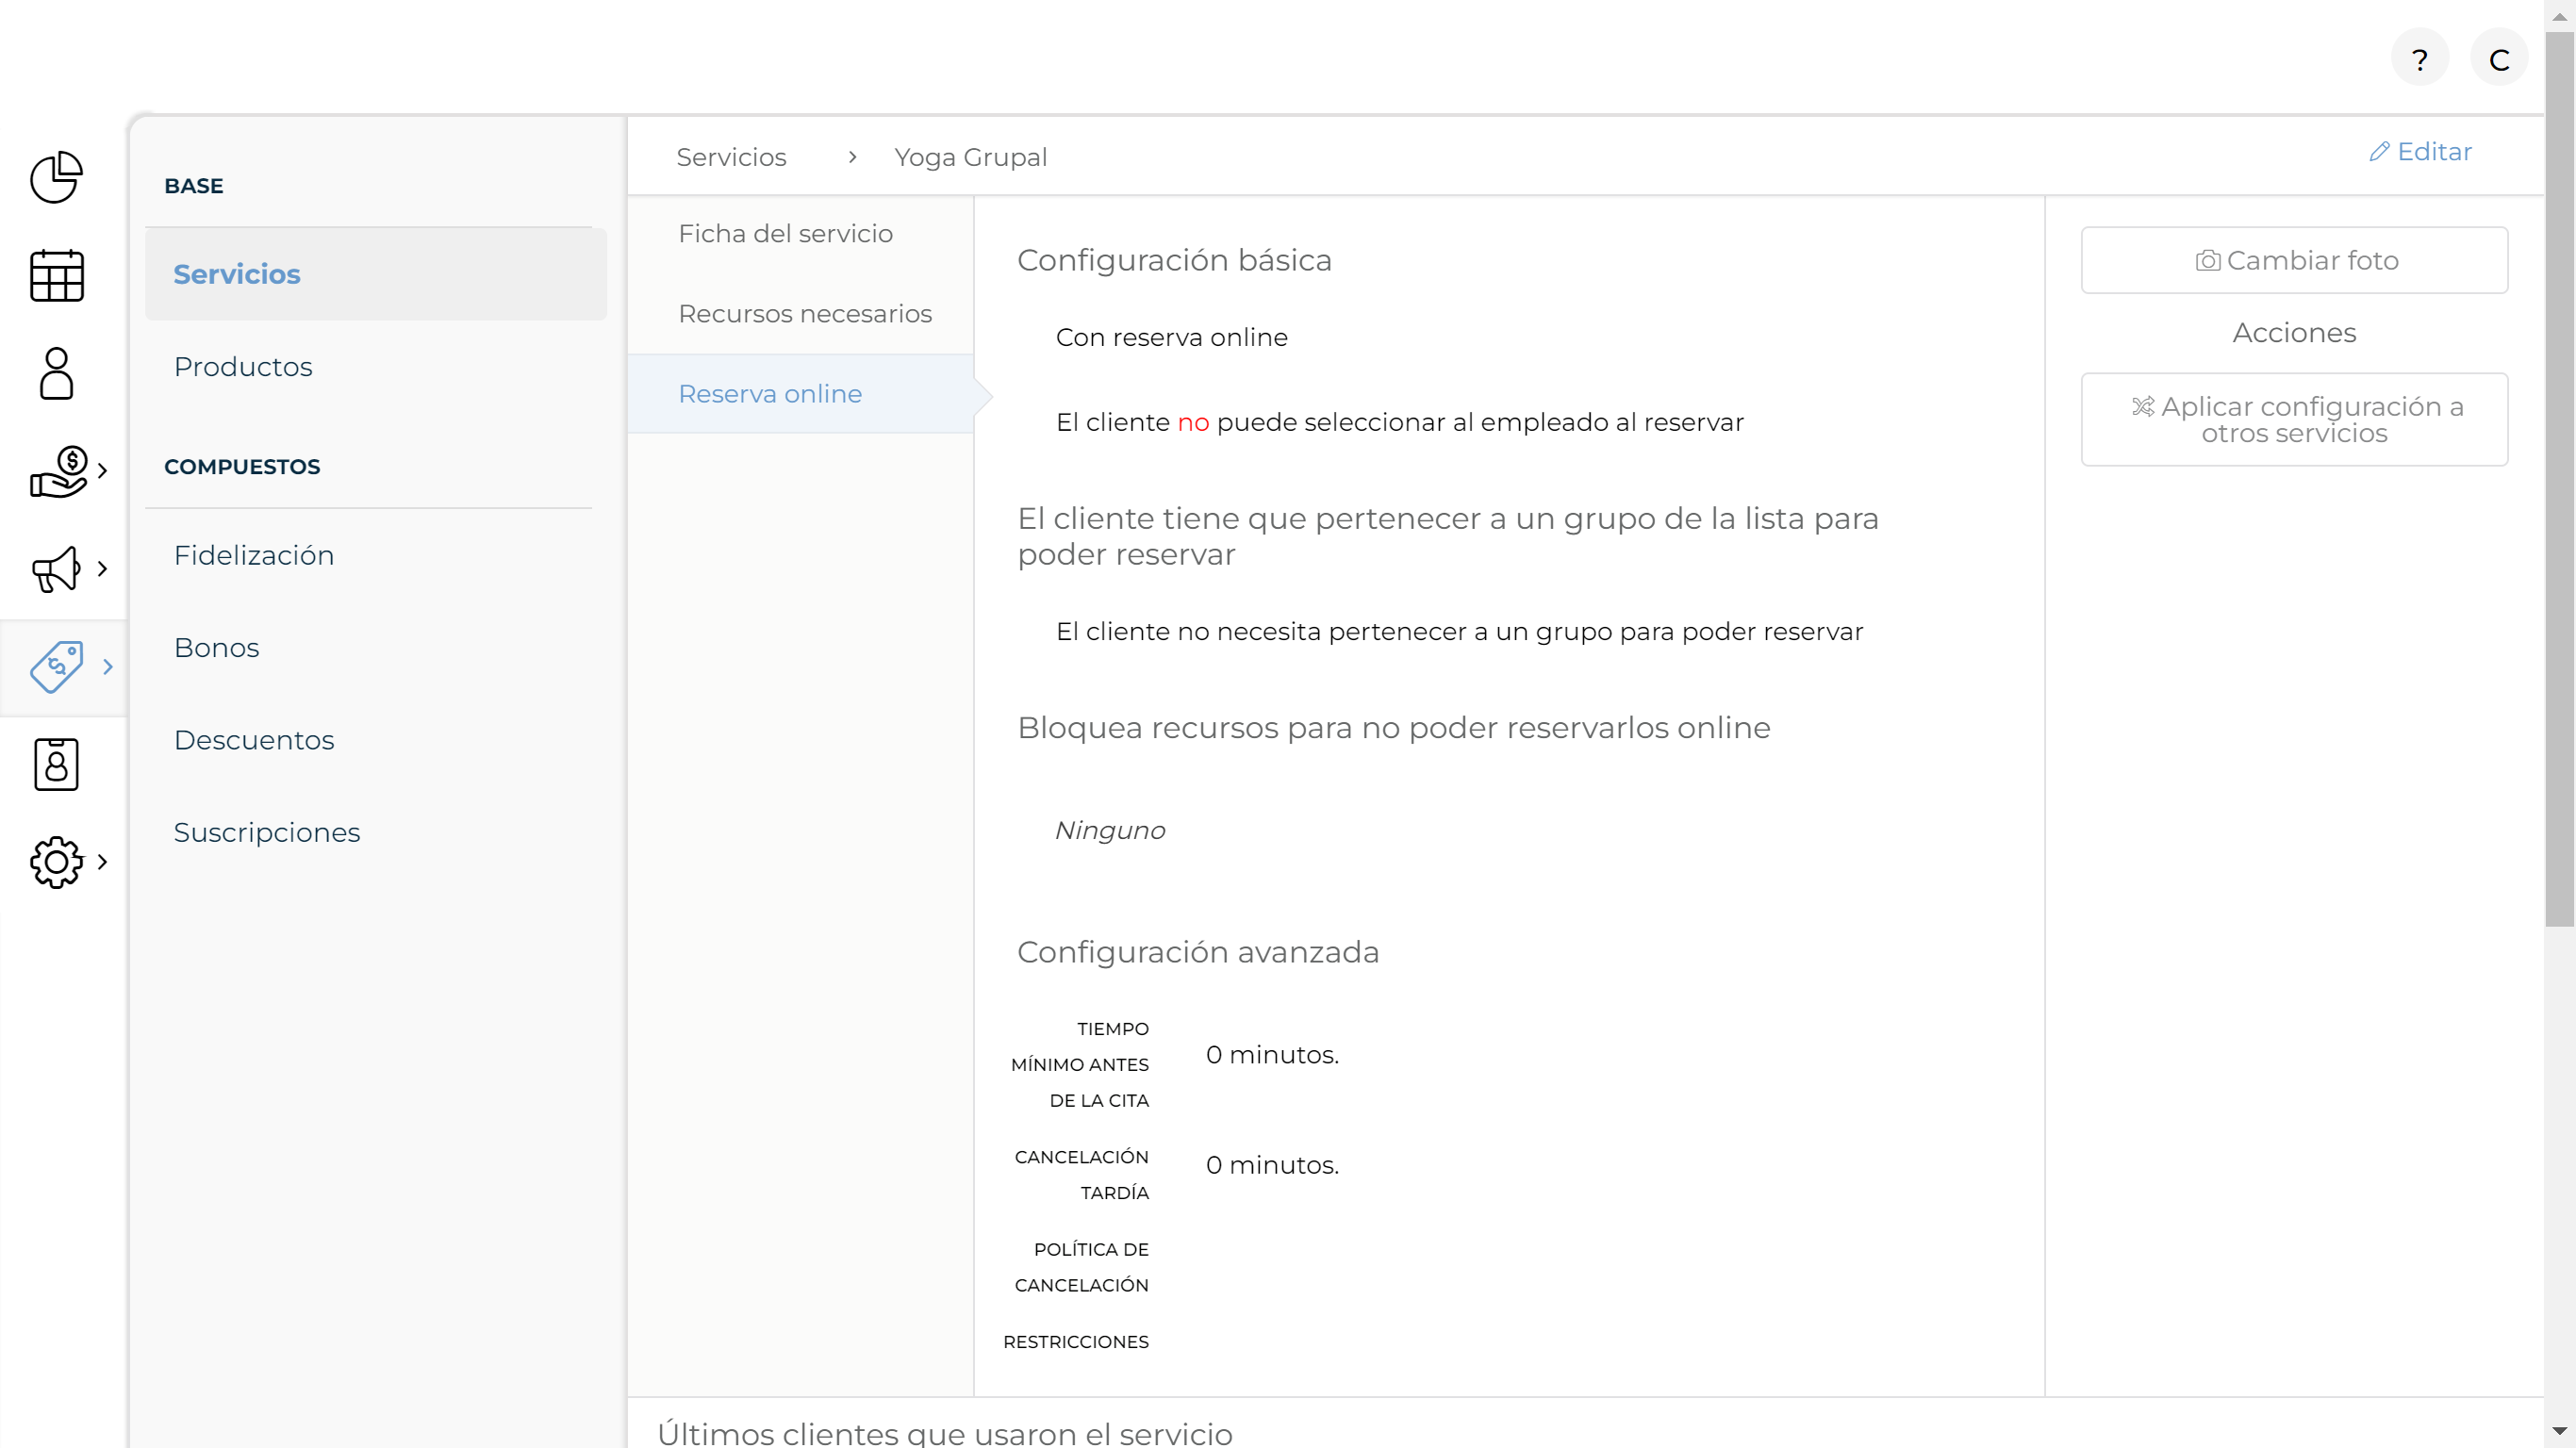
Task: Open the calendar grid icon in sidebar
Action: pyautogui.click(x=56, y=275)
